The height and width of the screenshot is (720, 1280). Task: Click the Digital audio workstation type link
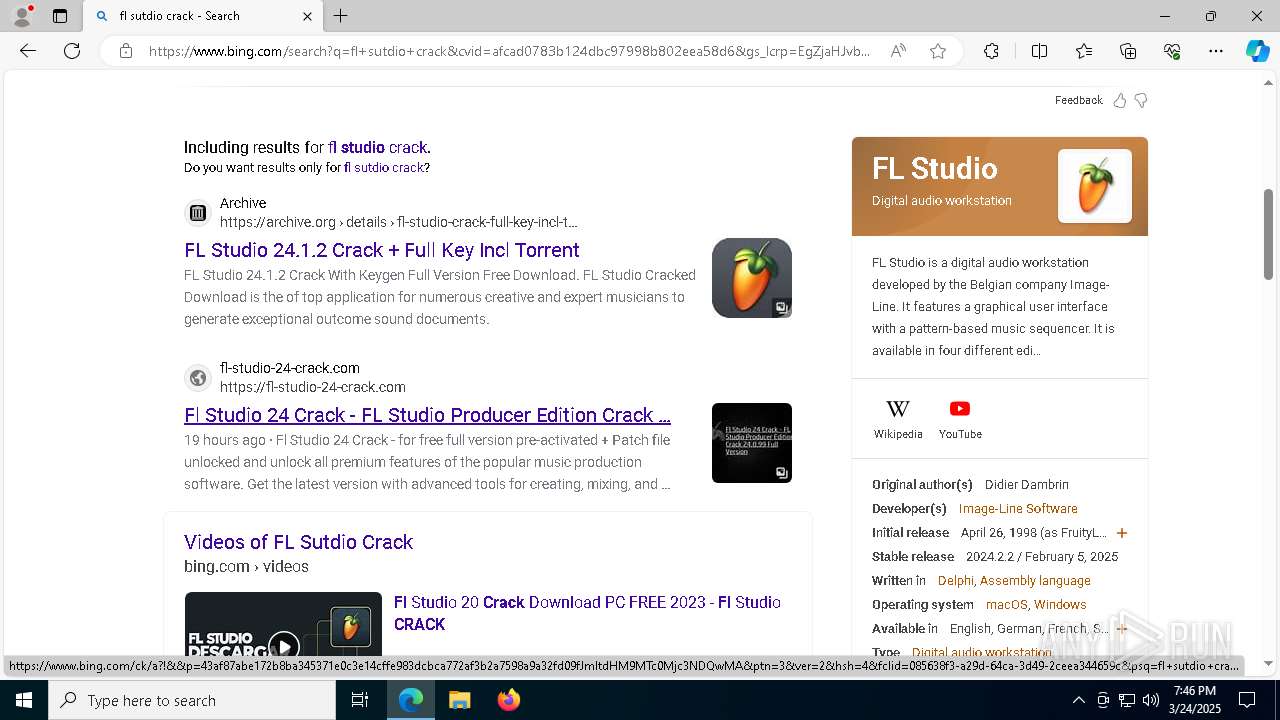pos(982,653)
